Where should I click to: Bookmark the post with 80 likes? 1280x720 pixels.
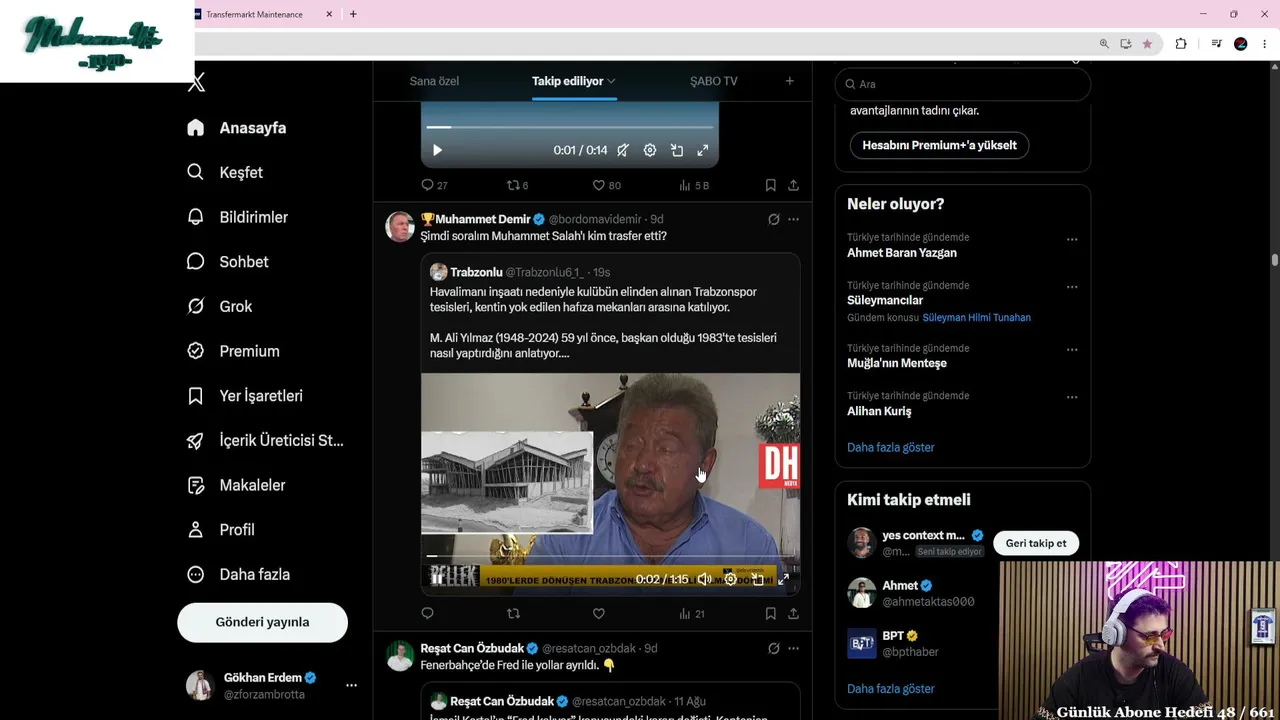point(770,185)
